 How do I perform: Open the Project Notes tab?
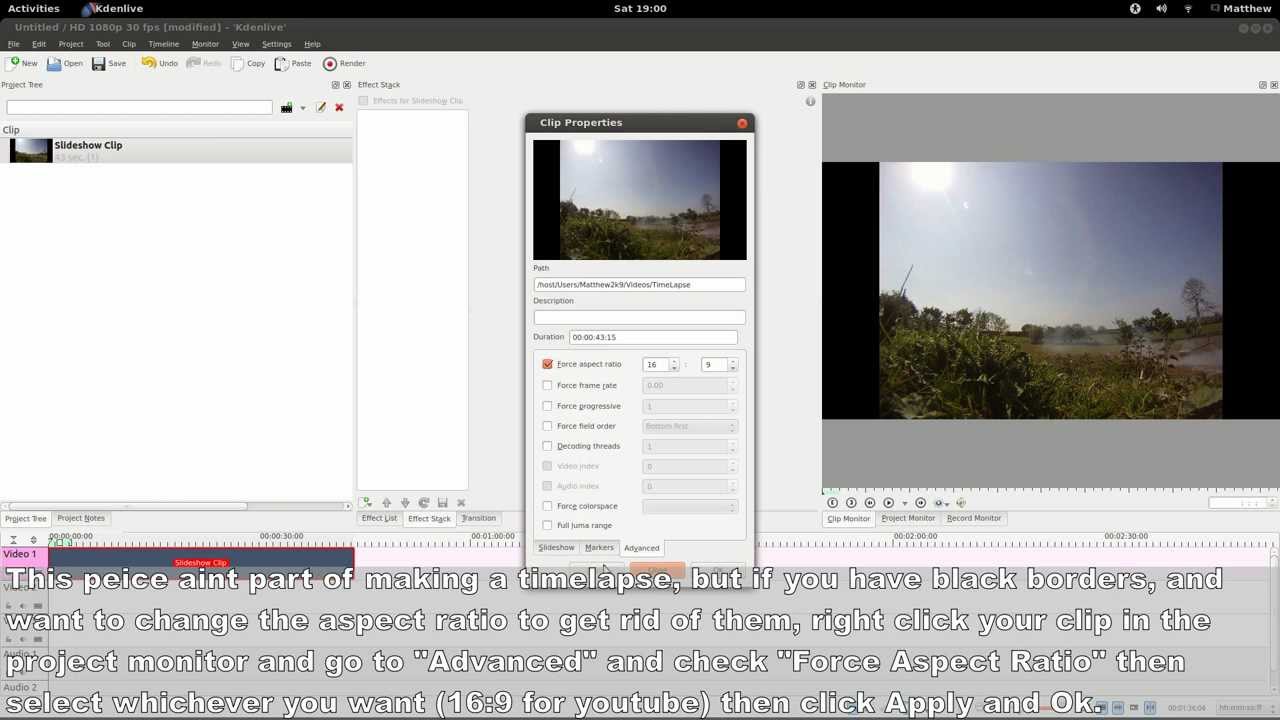pyautogui.click(x=81, y=518)
